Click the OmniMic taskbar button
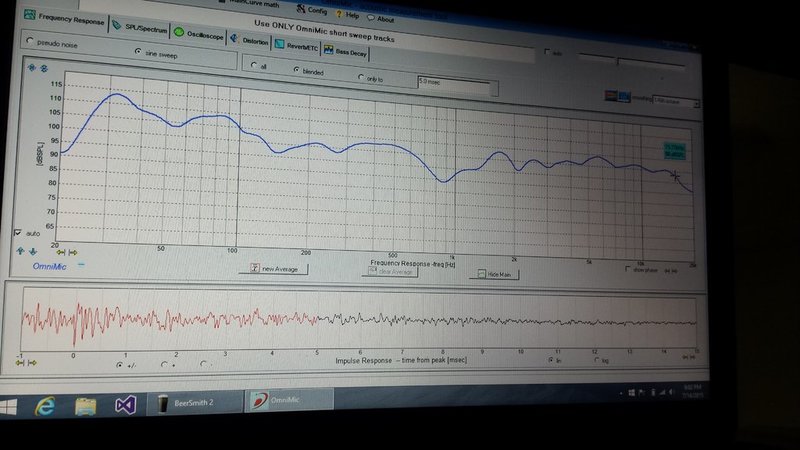This screenshot has height=450, width=800. tap(289, 400)
